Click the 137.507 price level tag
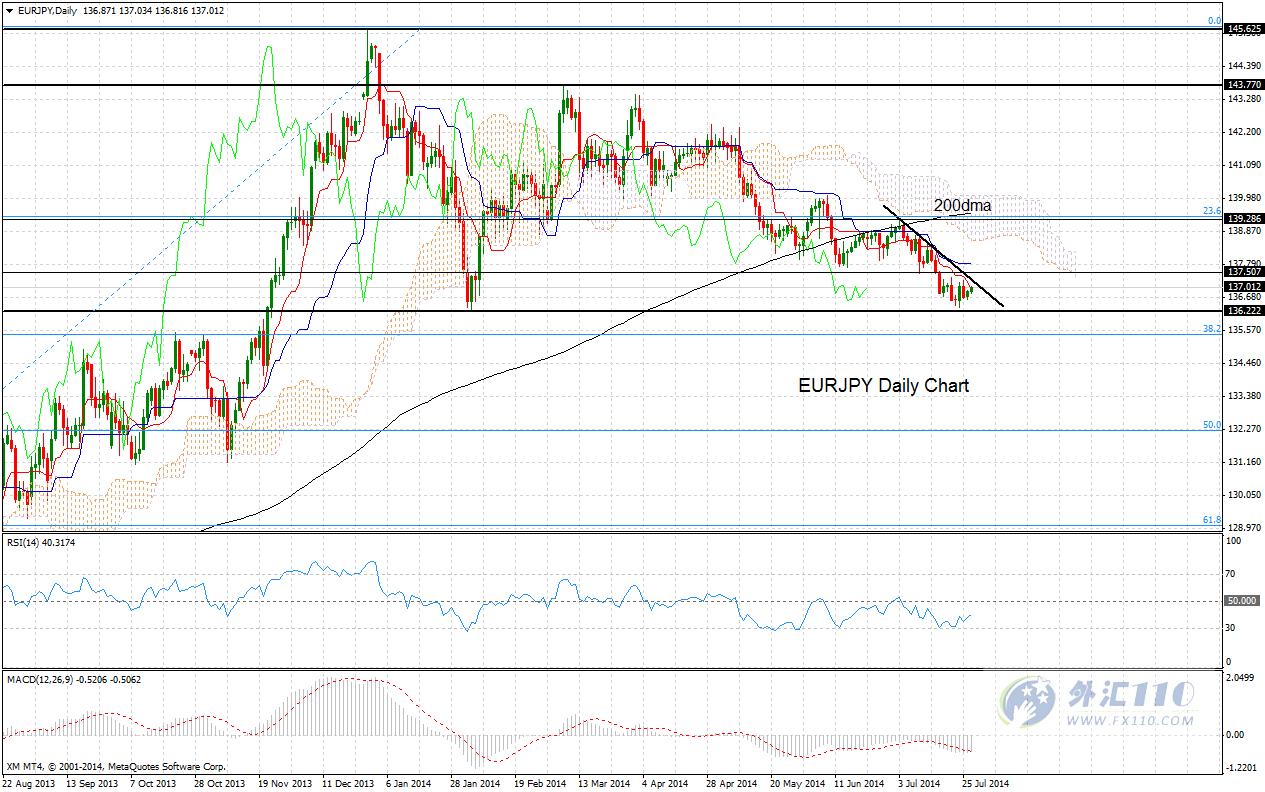Screen dimensions: 1265x792 [x=1244, y=272]
